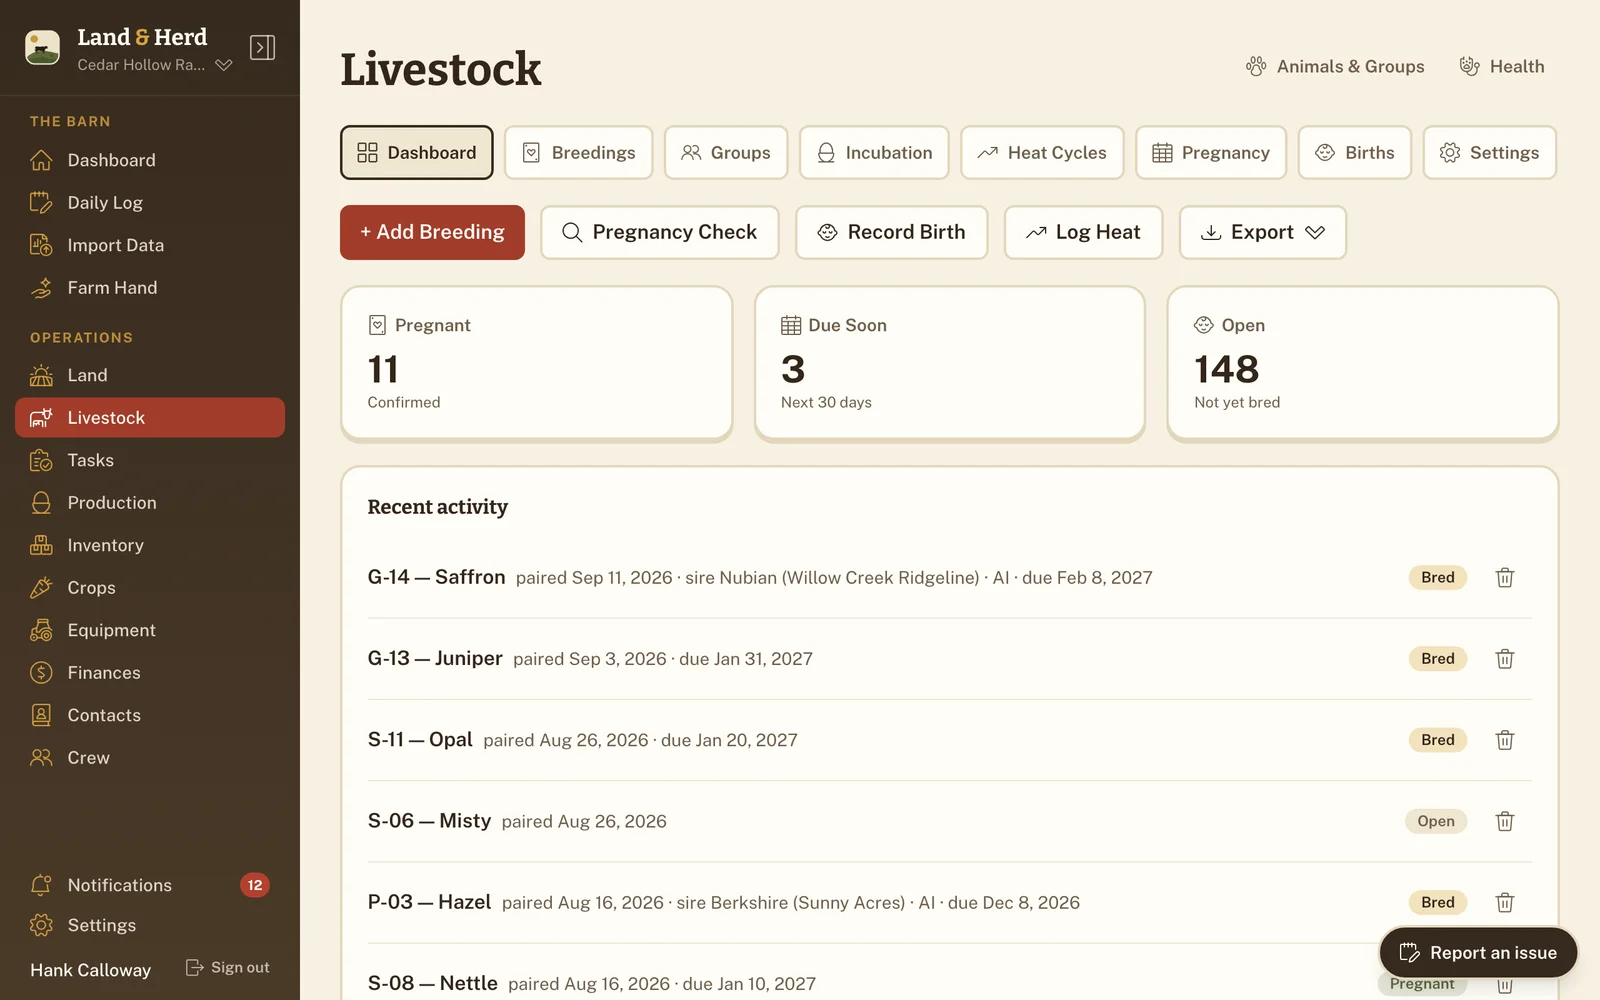This screenshot has width=1600, height=1000.
Task: Click the Bred badge for Opal
Action: coord(1438,740)
